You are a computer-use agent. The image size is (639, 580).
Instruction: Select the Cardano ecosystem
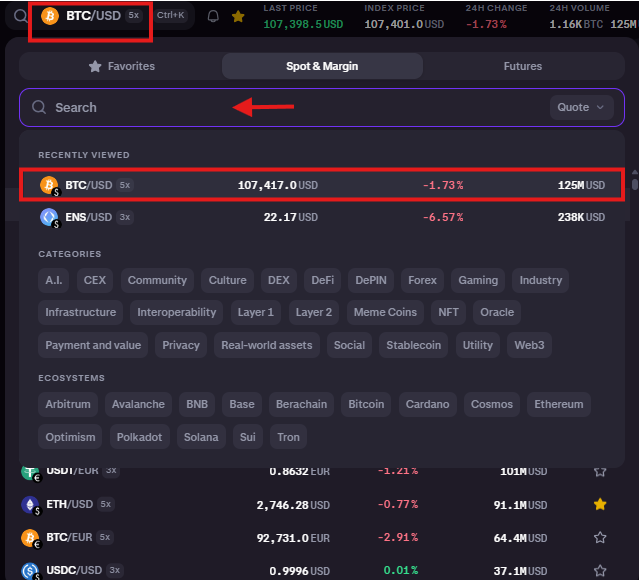click(x=427, y=404)
